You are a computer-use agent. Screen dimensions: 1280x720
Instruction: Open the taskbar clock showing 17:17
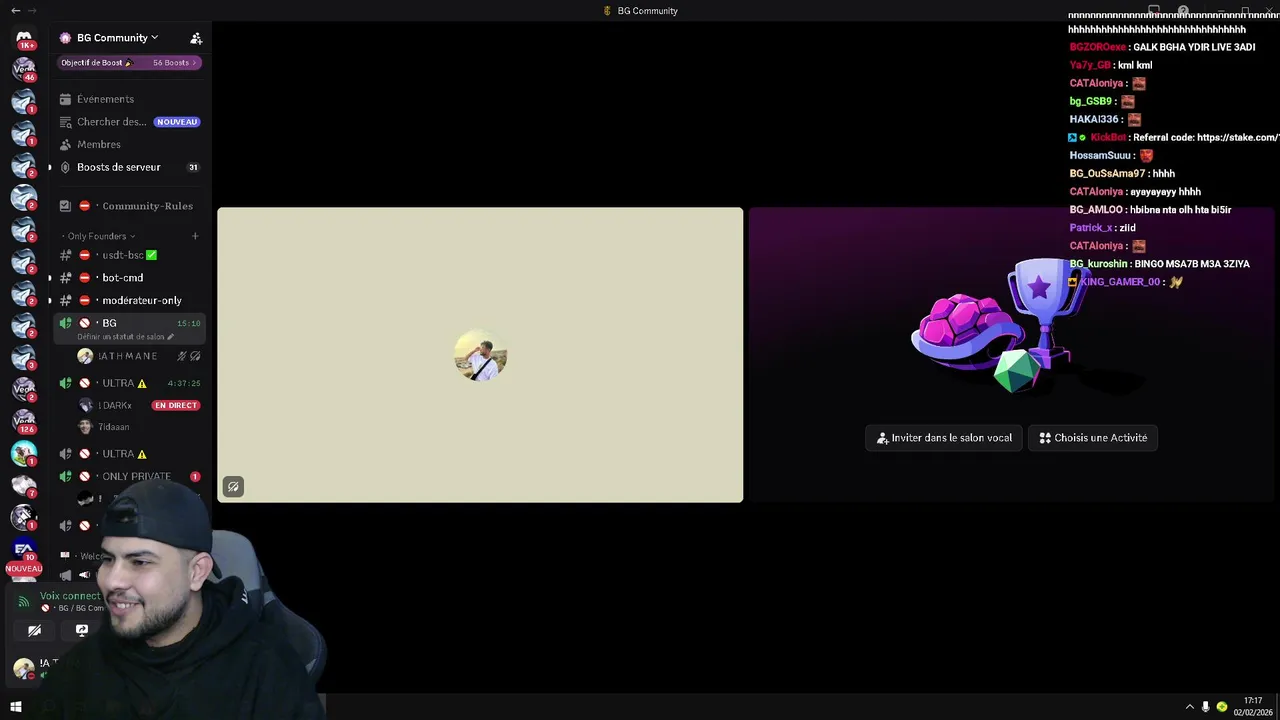(x=1253, y=706)
